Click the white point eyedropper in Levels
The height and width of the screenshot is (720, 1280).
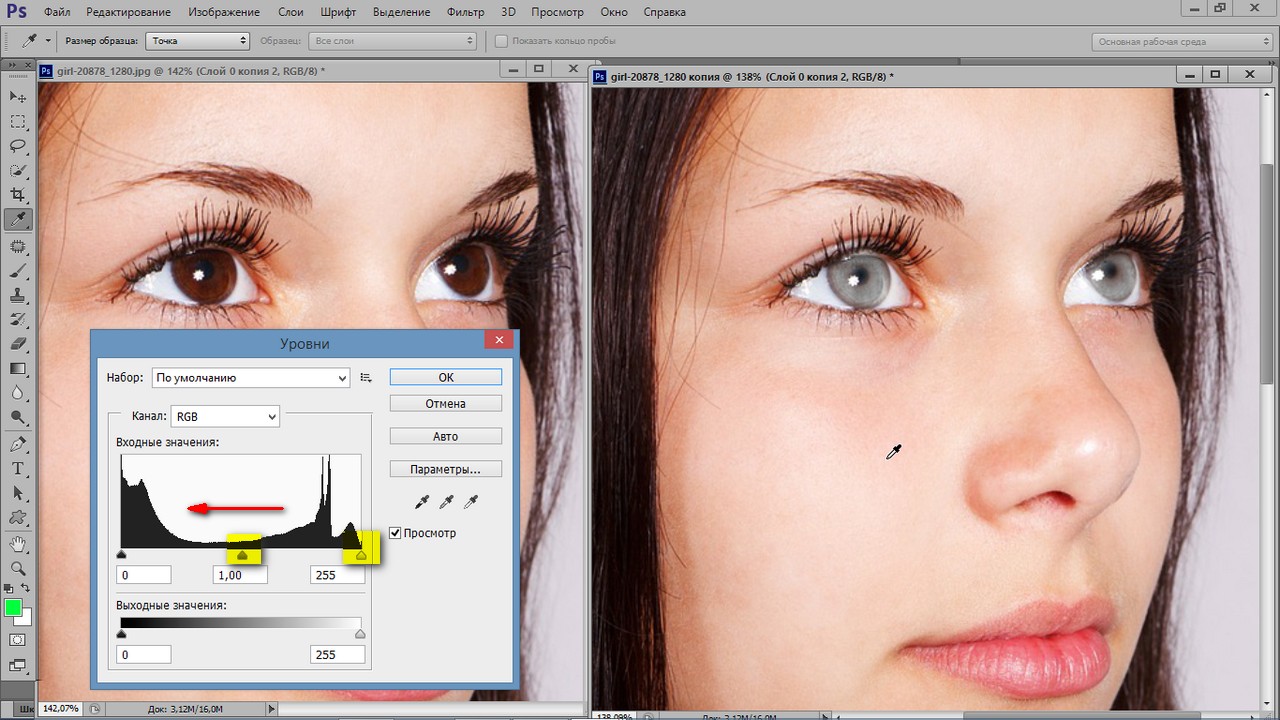point(470,501)
